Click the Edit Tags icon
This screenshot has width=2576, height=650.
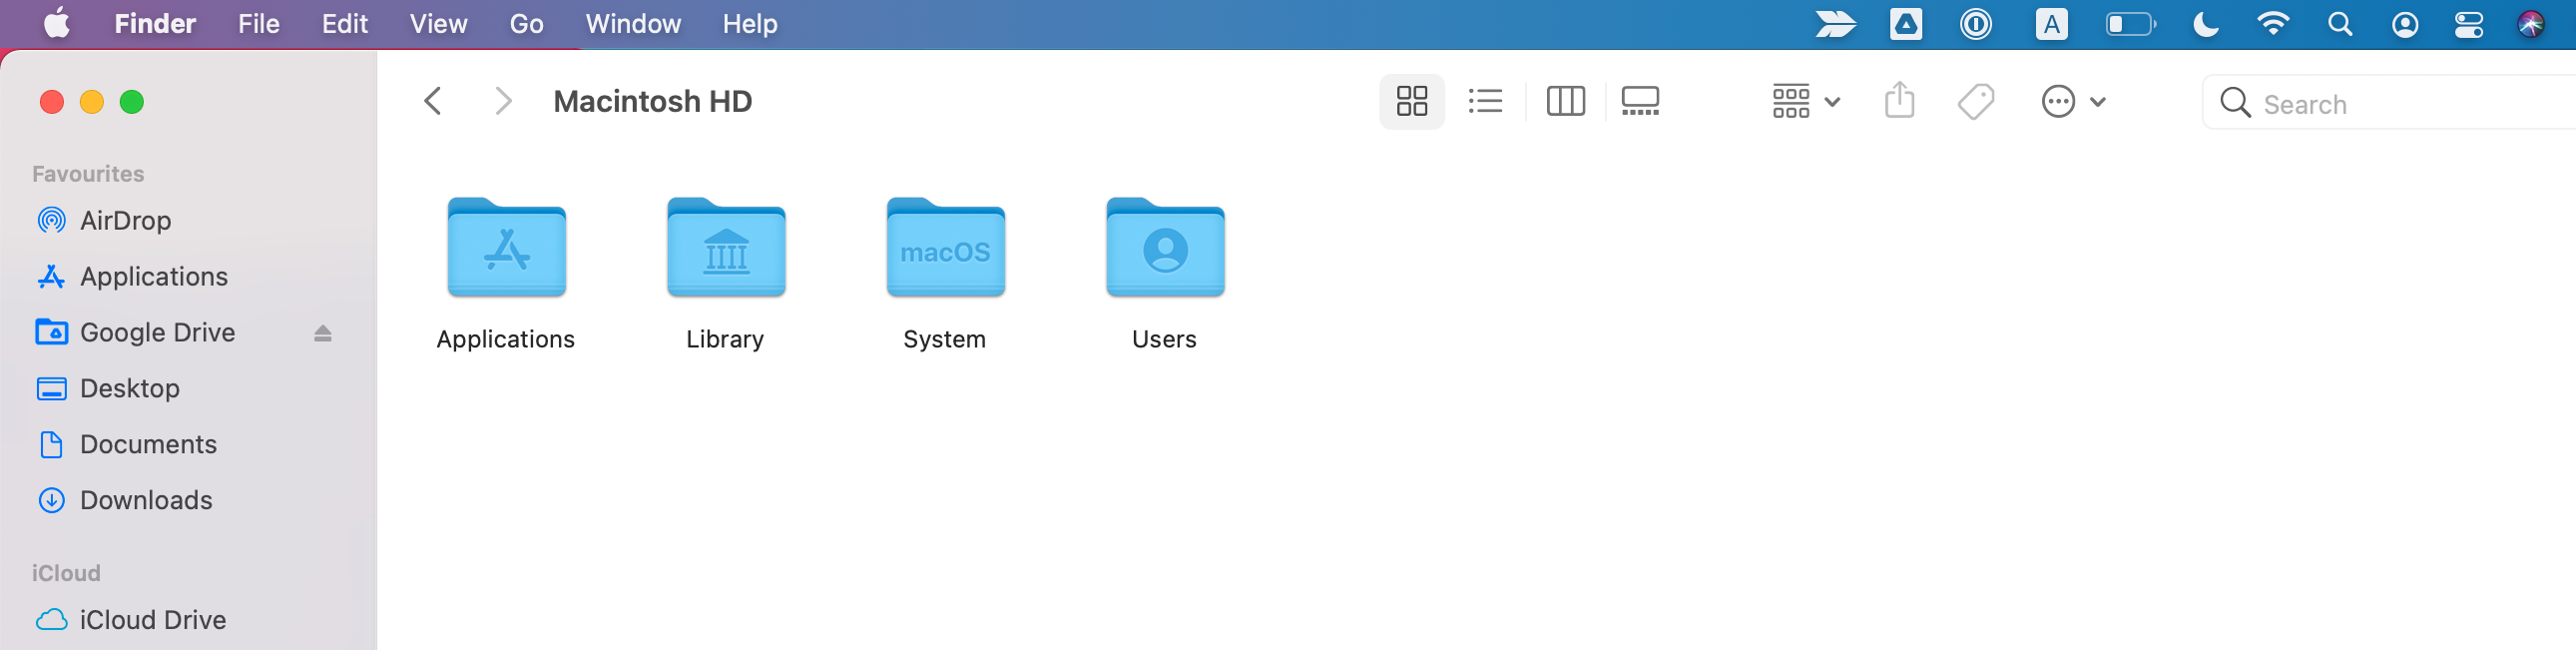click(x=1975, y=101)
